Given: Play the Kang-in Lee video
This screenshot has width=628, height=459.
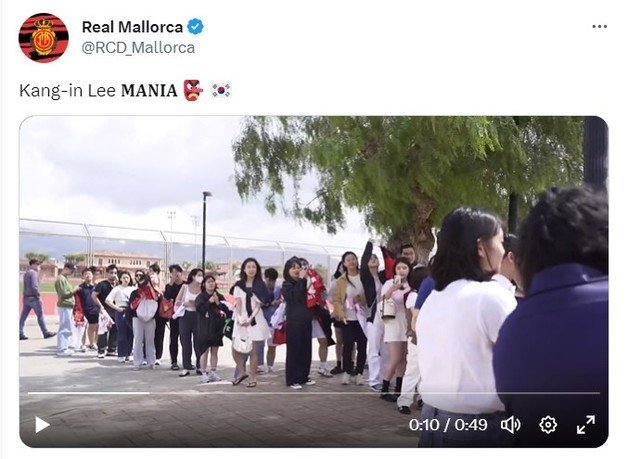Looking at the screenshot, I should (x=42, y=425).
